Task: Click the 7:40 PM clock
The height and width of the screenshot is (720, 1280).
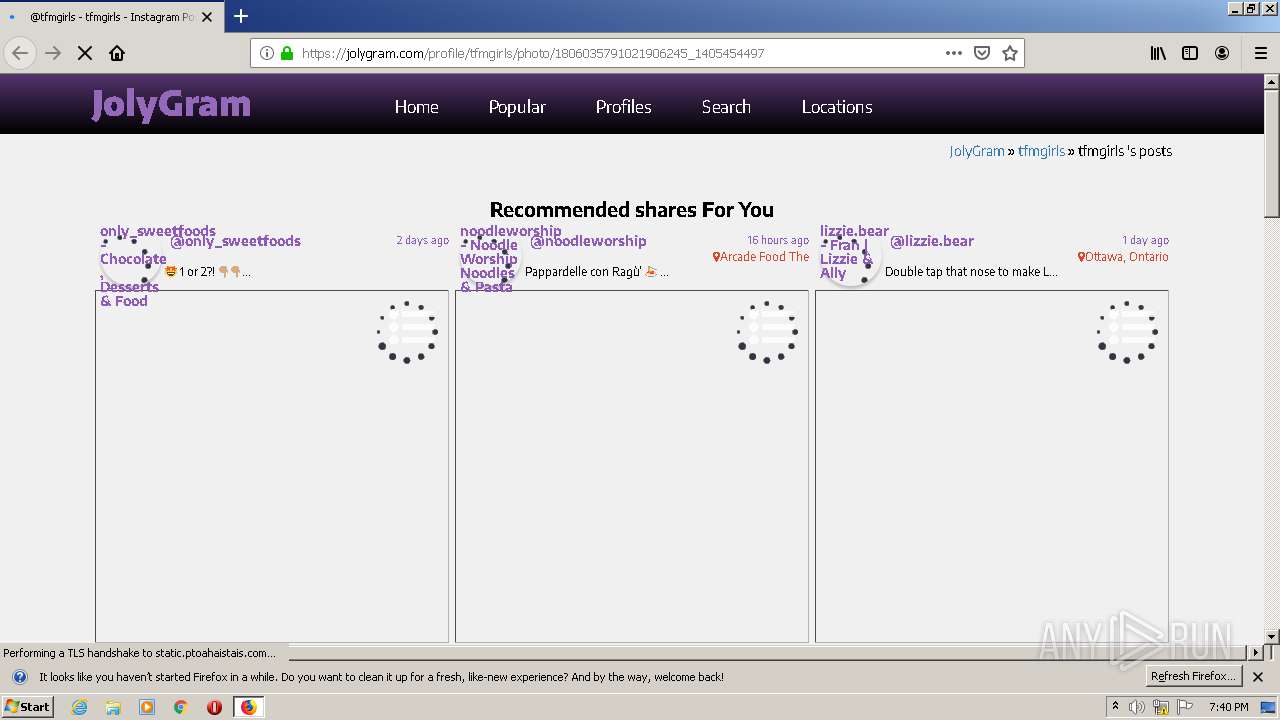Action: pyautogui.click(x=1228, y=707)
